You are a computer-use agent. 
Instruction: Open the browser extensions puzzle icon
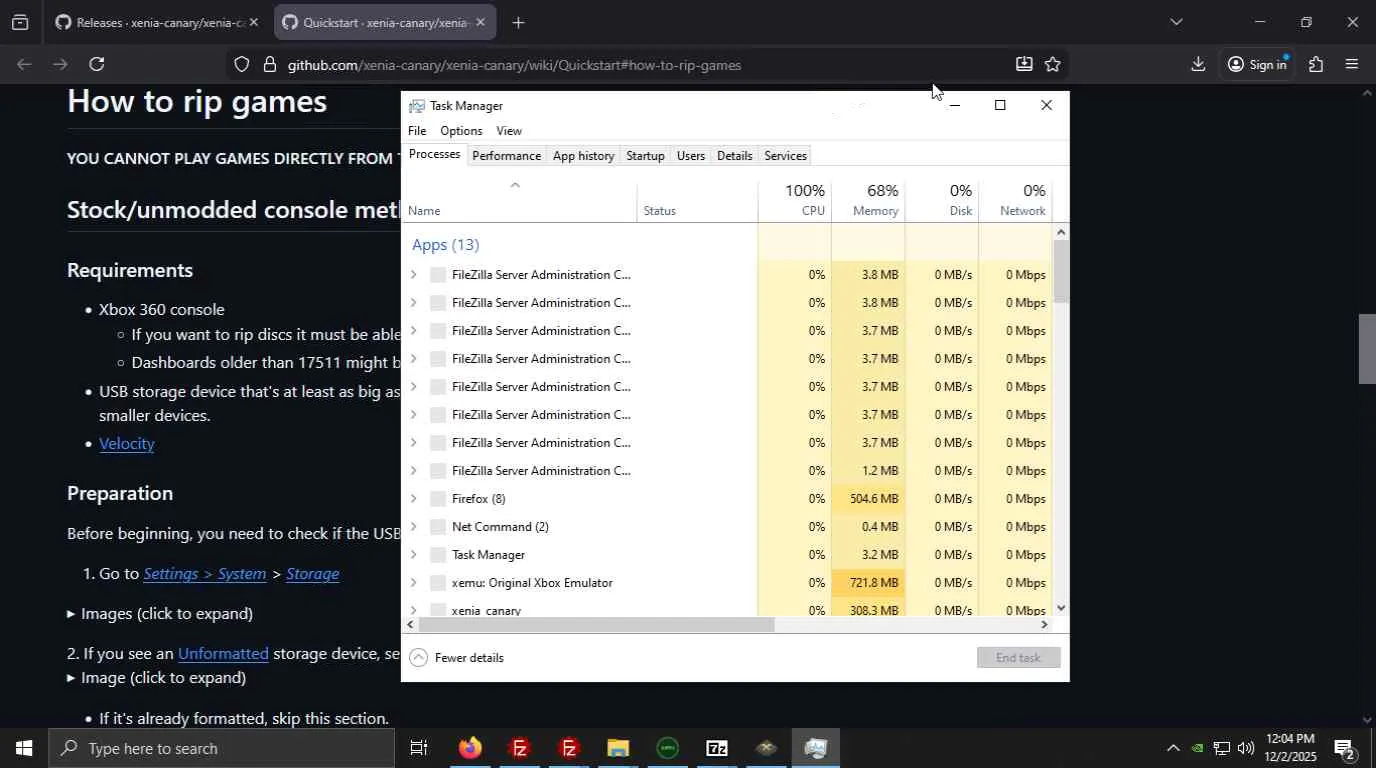[x=1316, y=64]
